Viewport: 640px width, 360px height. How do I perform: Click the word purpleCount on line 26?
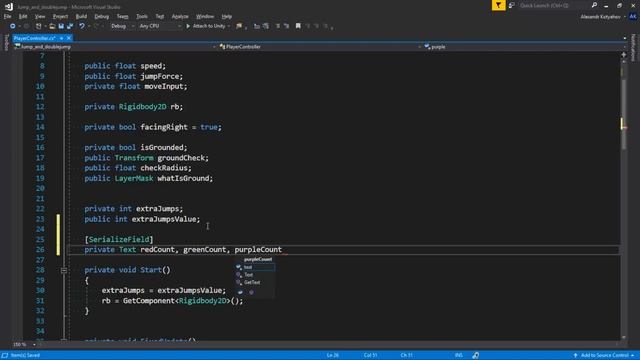[x=258, y=249]
